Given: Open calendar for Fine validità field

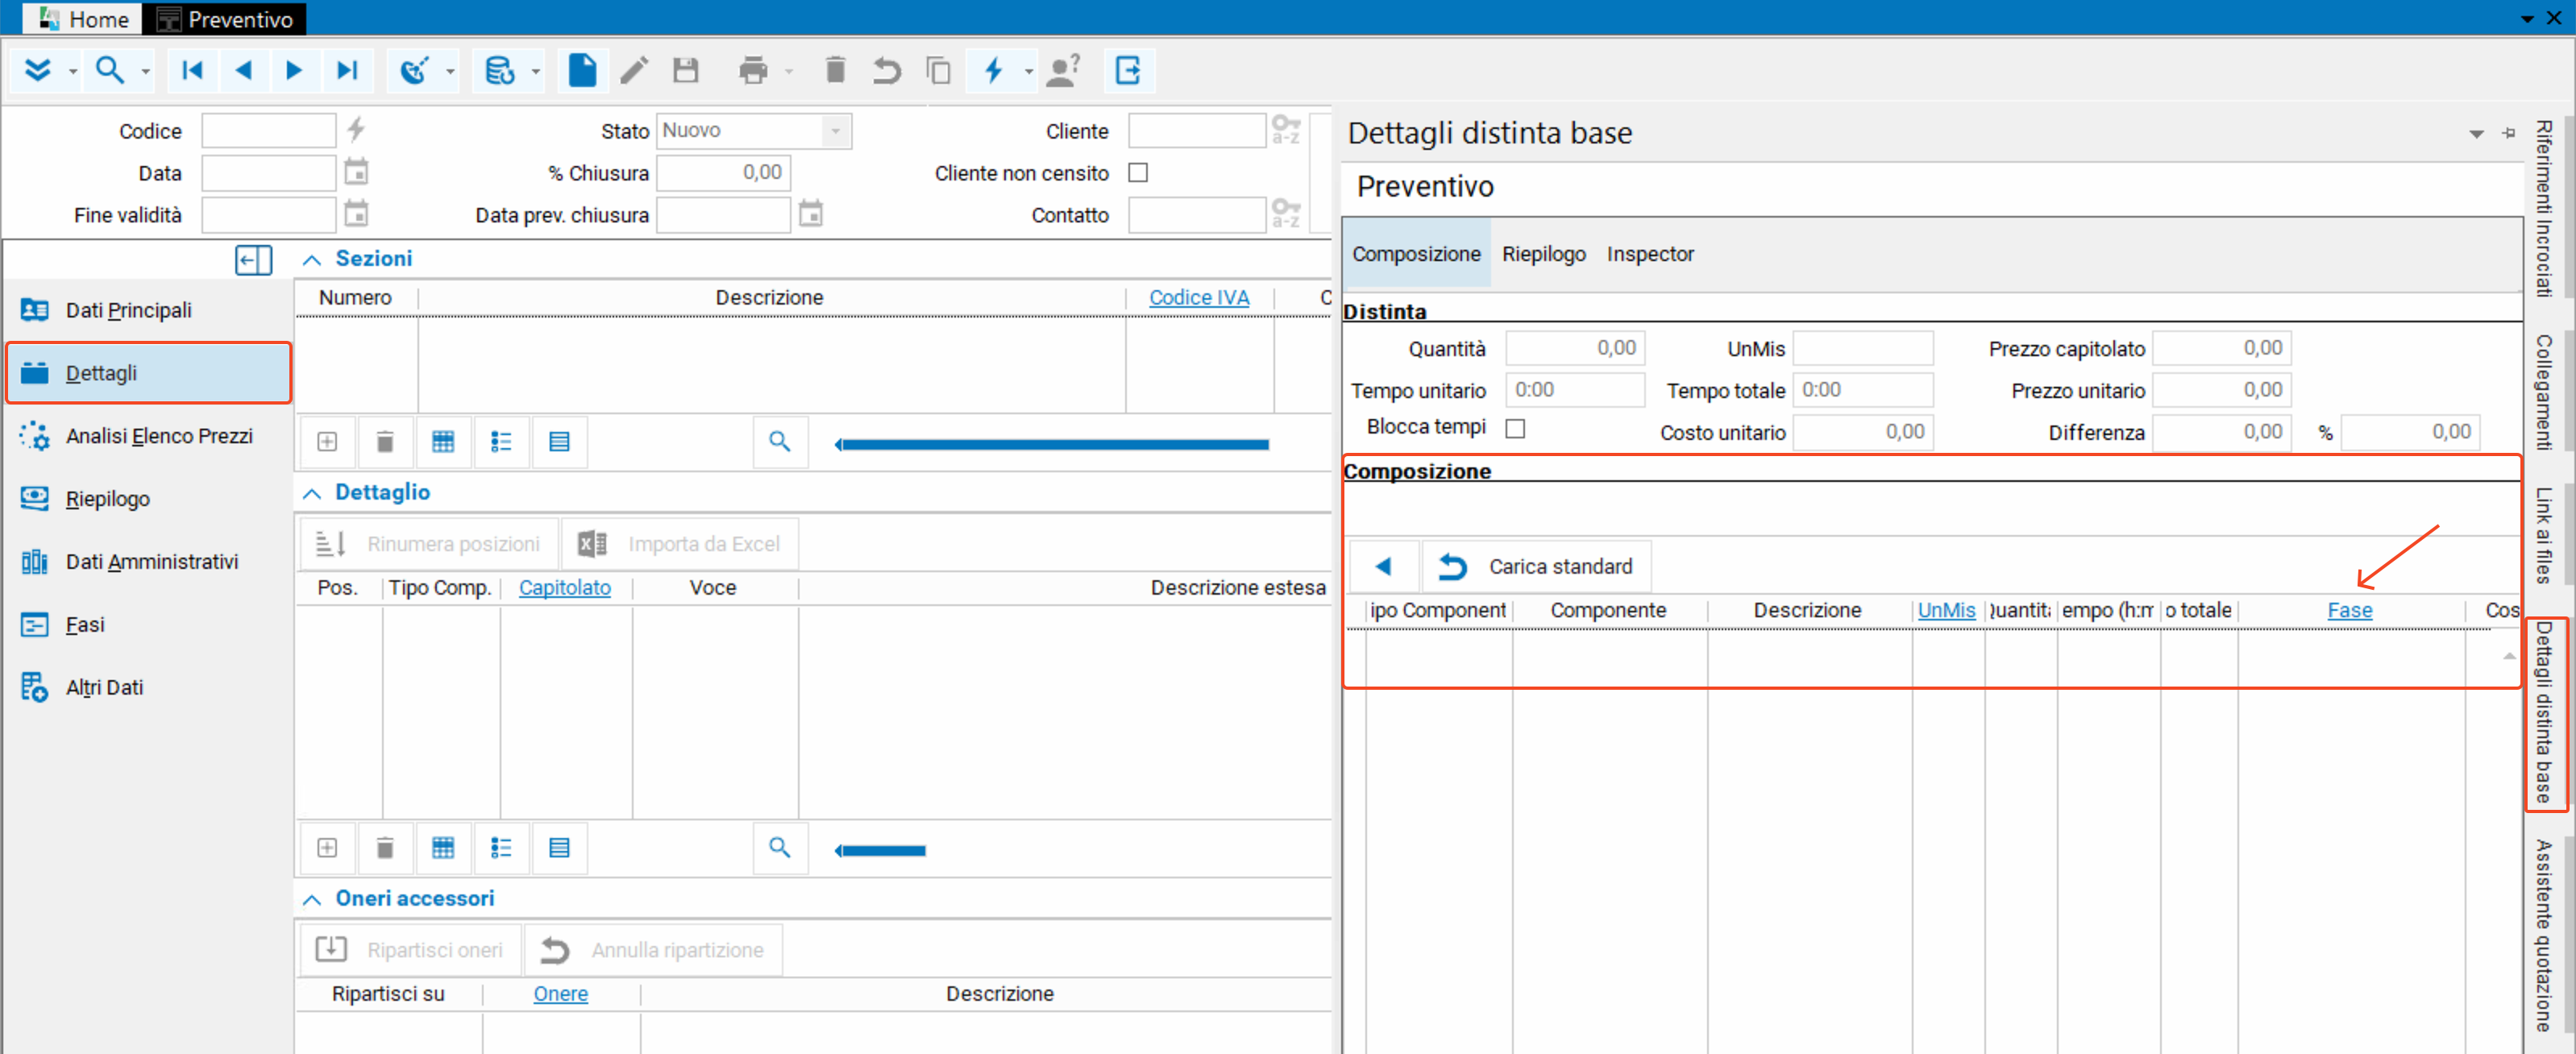Looking at the screenshot, I should pyautogui.click(x=356, y=213).
